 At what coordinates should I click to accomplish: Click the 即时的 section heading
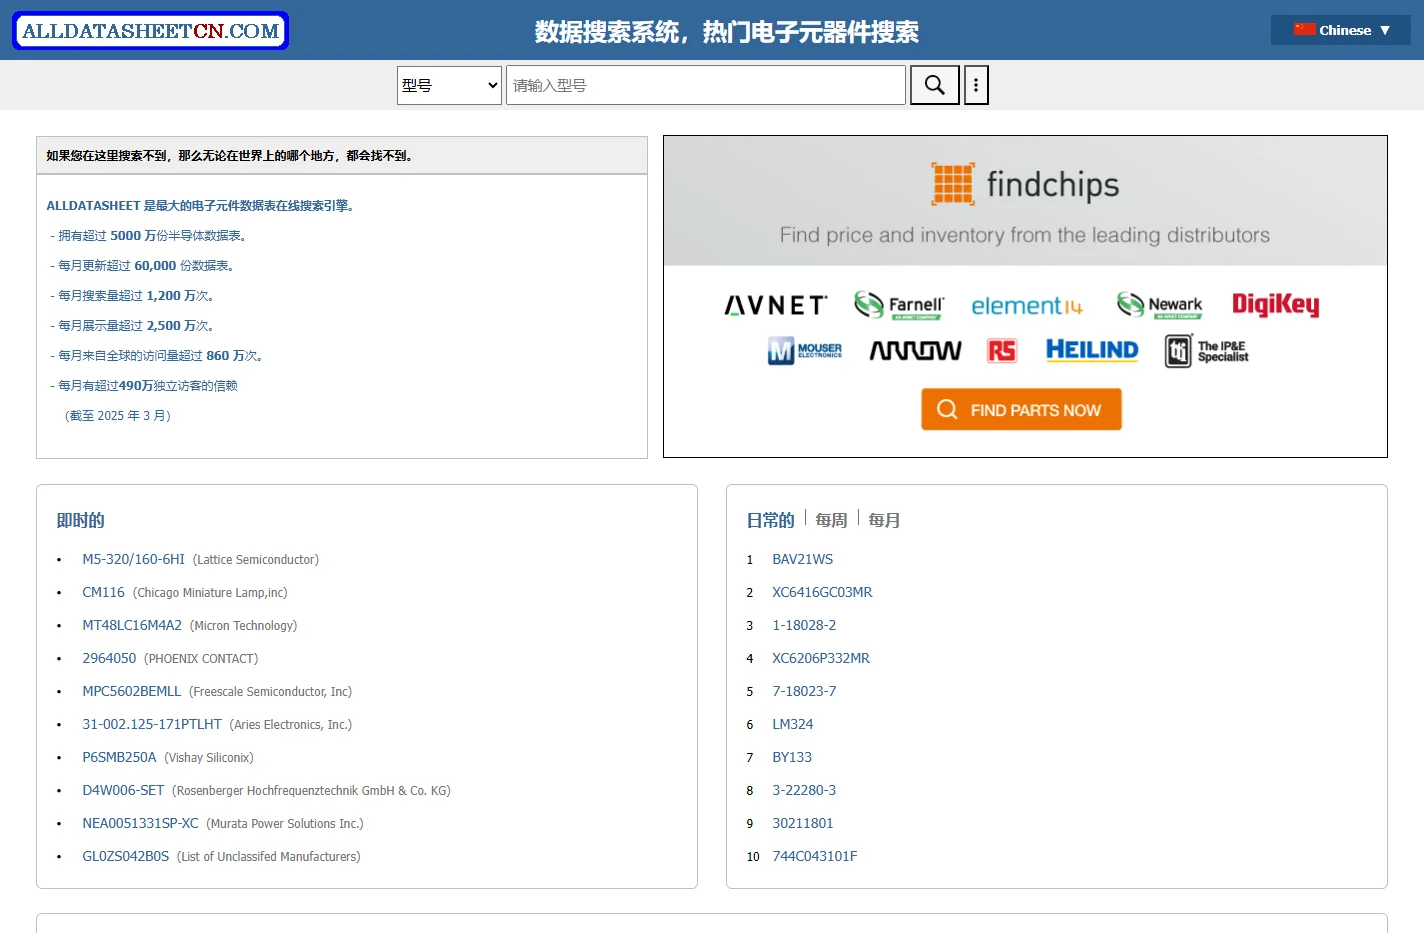(80, 520)
